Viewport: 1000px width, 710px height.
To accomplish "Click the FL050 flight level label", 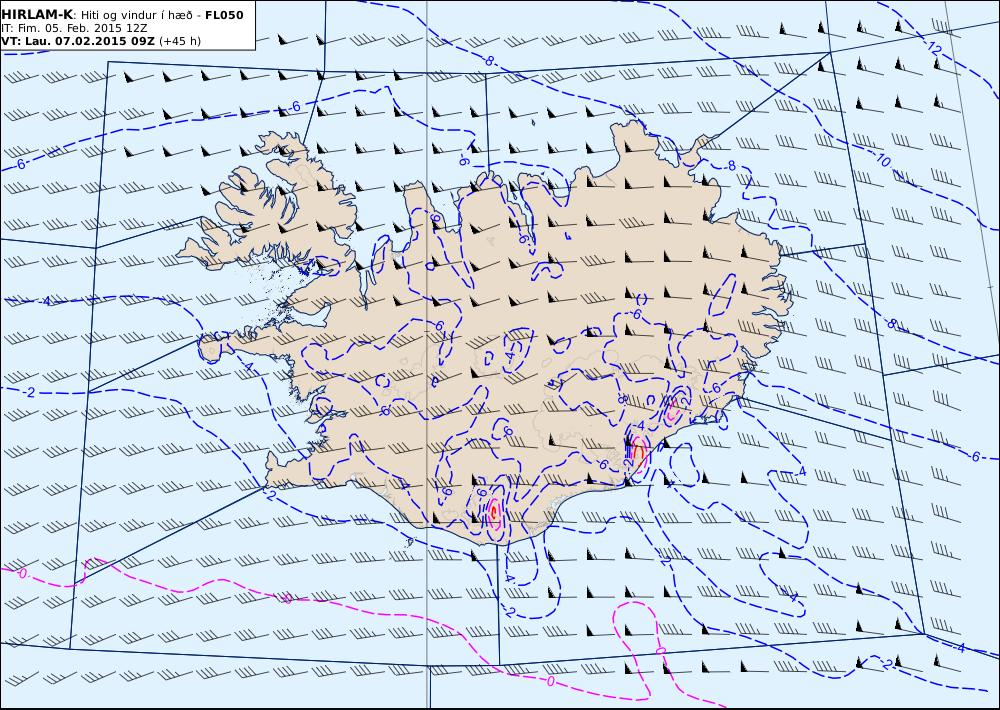I will pos(224,15).
